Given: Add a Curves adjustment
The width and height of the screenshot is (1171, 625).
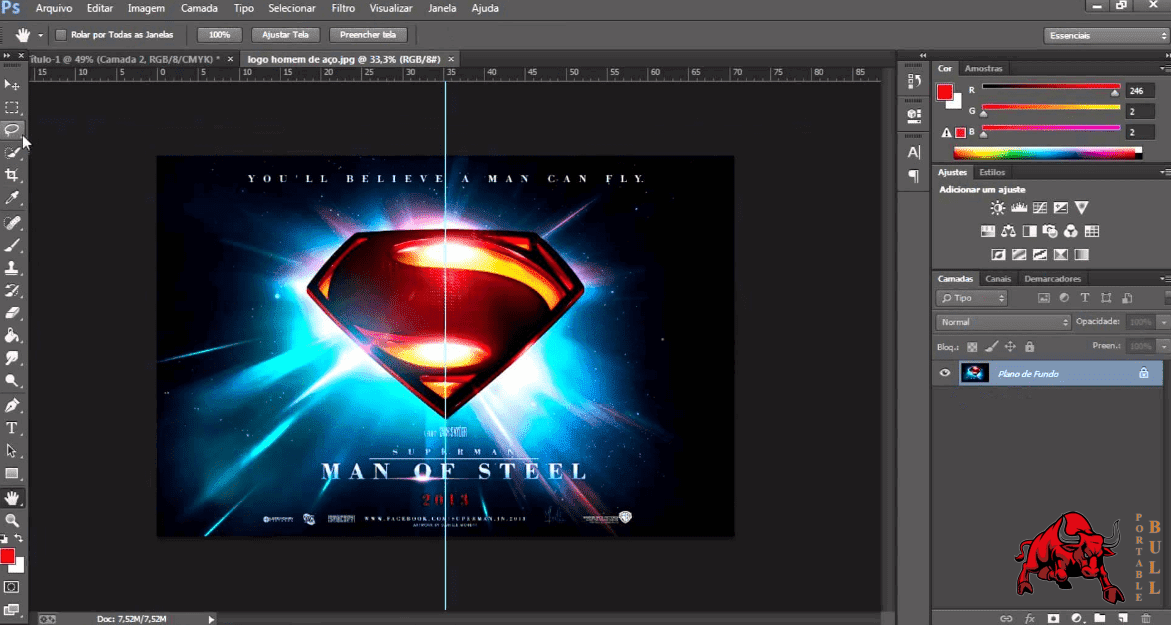Looking at the screenshot, I should click(x=1040, y=208).
